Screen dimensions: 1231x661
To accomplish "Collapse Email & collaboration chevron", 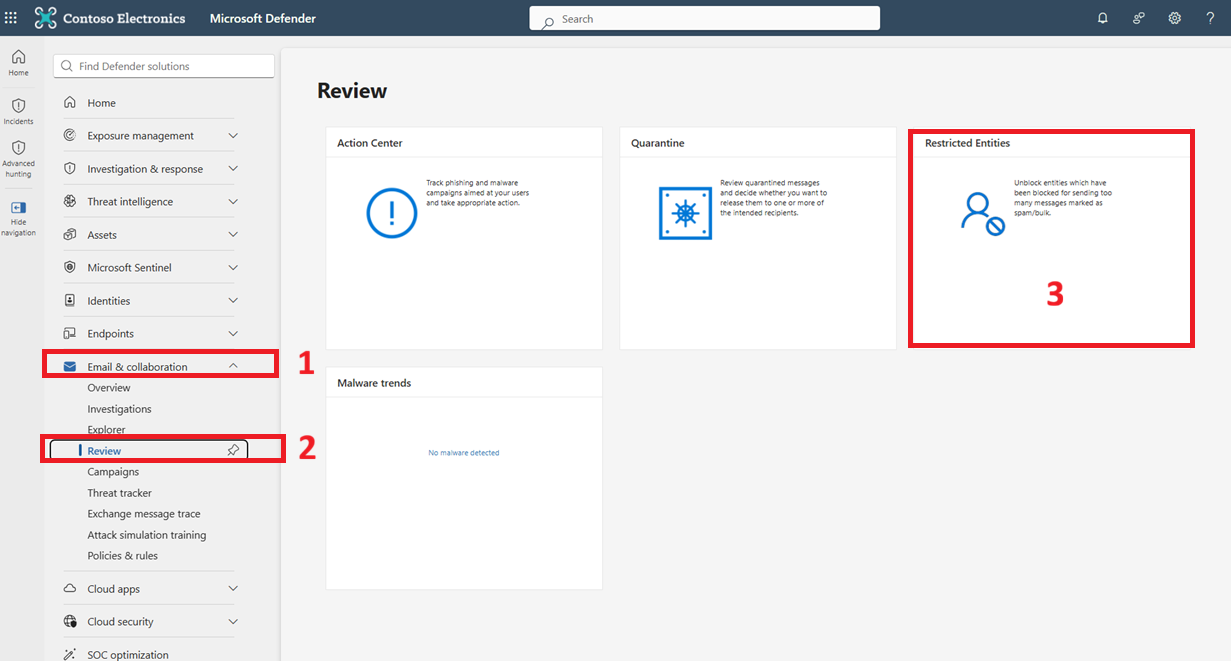I will 233,366.
